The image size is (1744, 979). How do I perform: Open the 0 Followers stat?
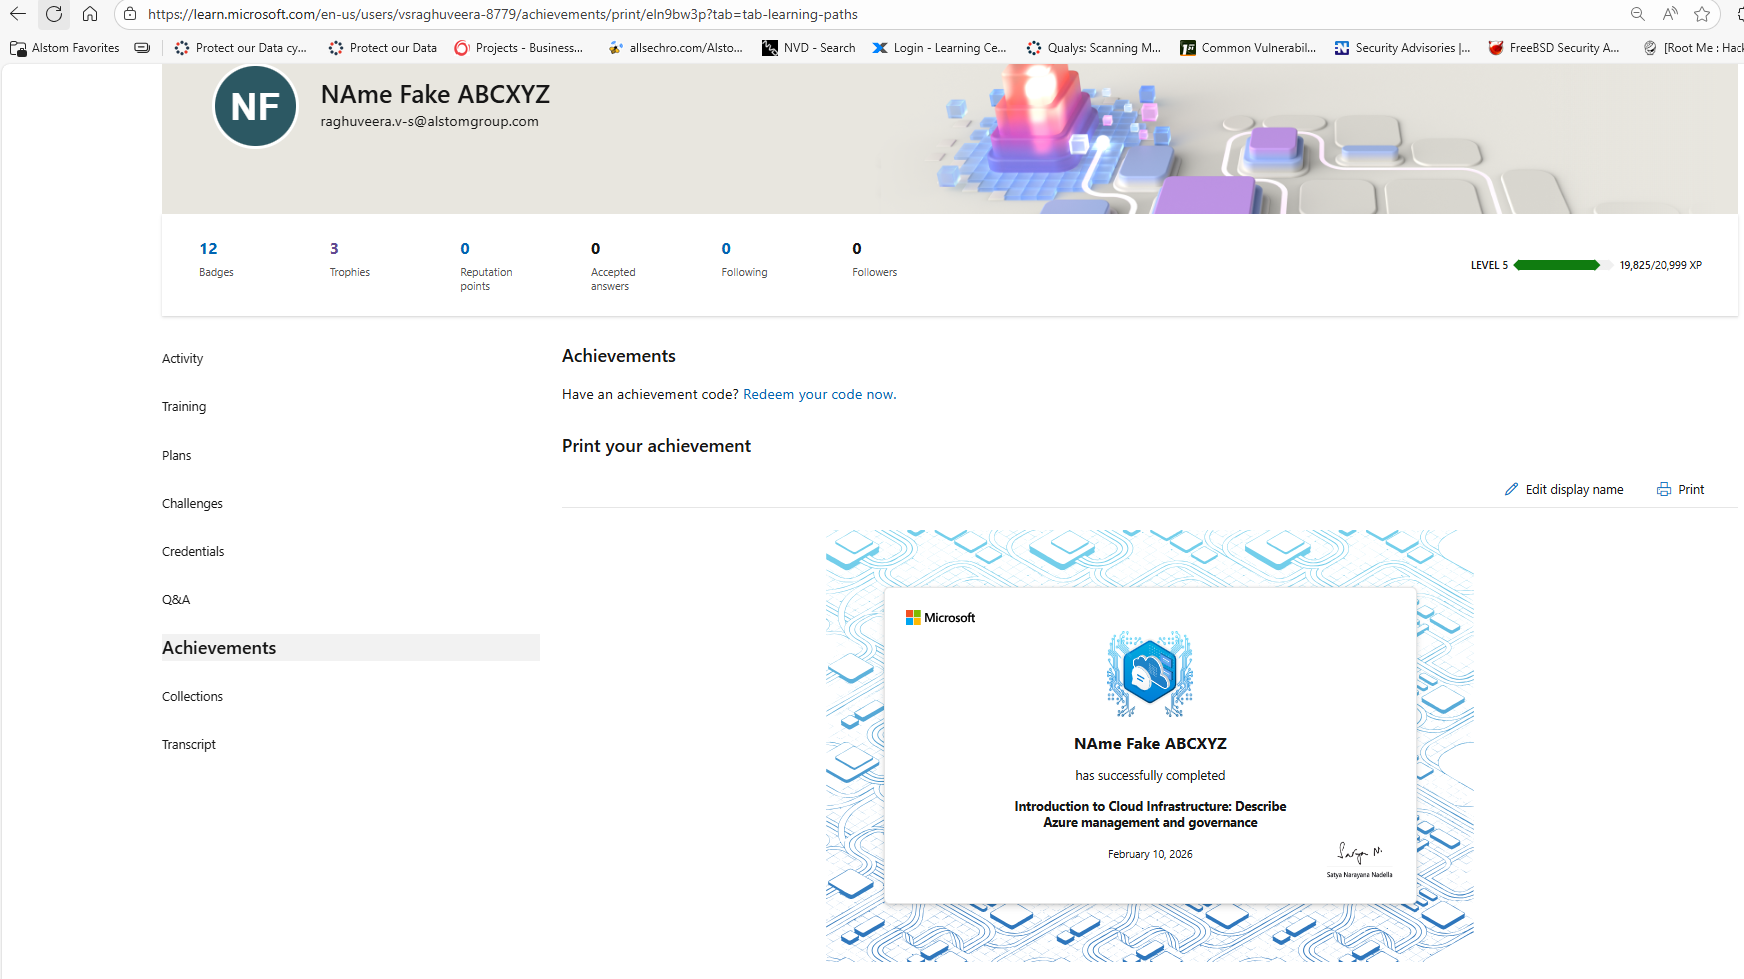[875, 259]
